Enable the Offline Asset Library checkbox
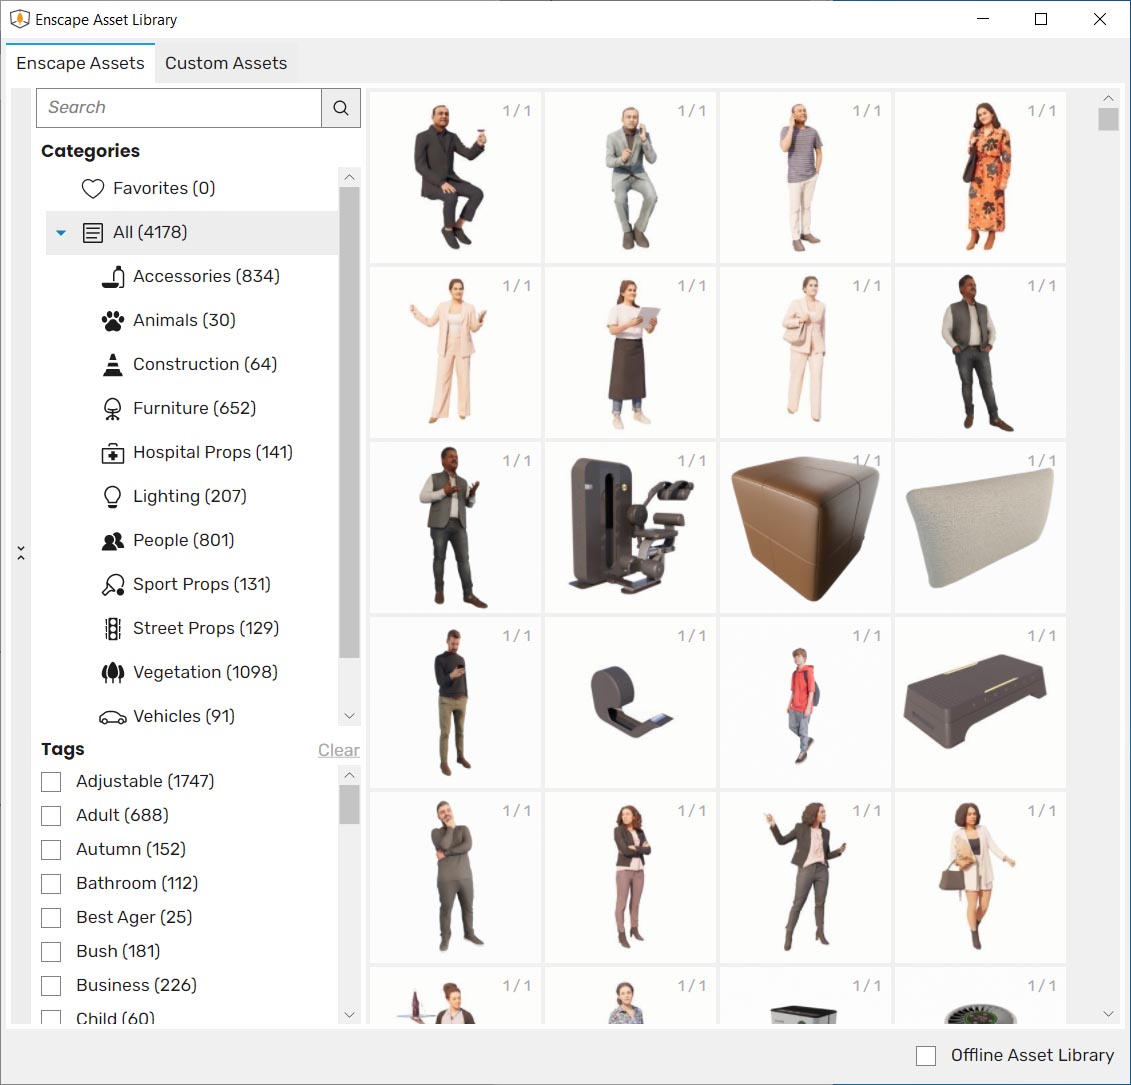The image size is (1131, 1085). click(x=925, y=1055)
